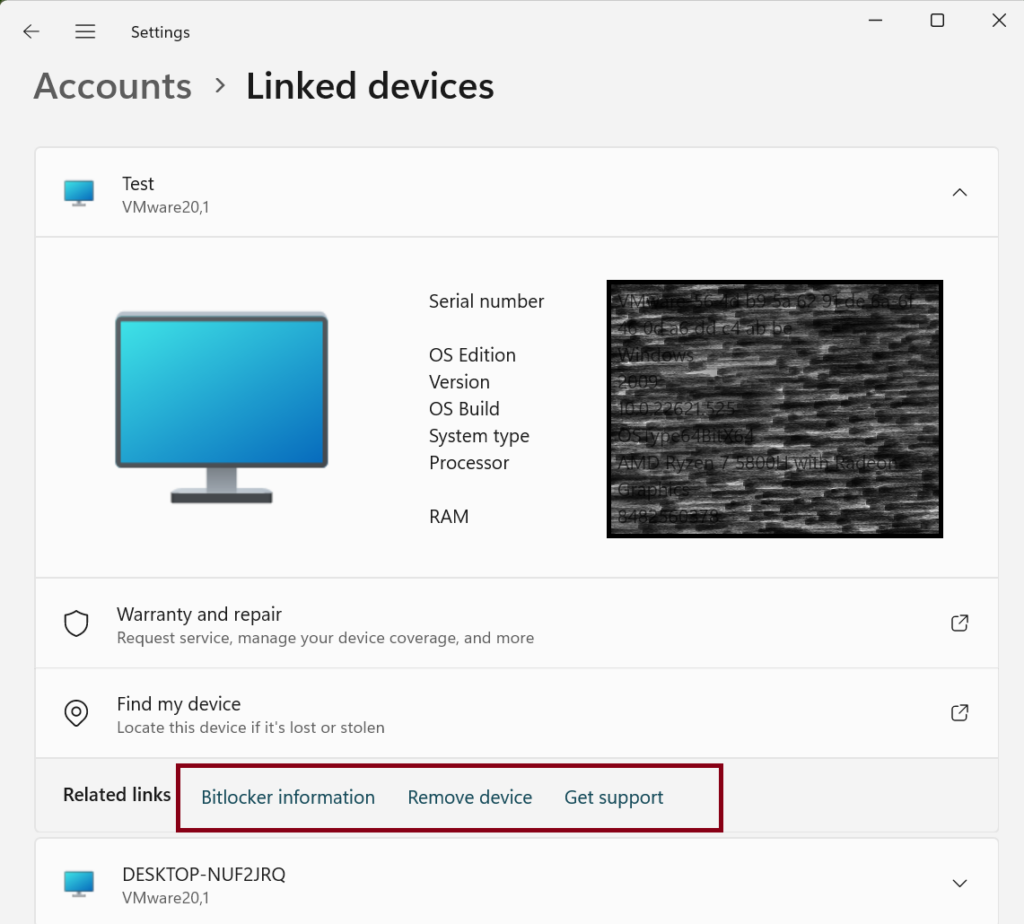
Task: Click the redacted device details area
Action: click(775, 409)
